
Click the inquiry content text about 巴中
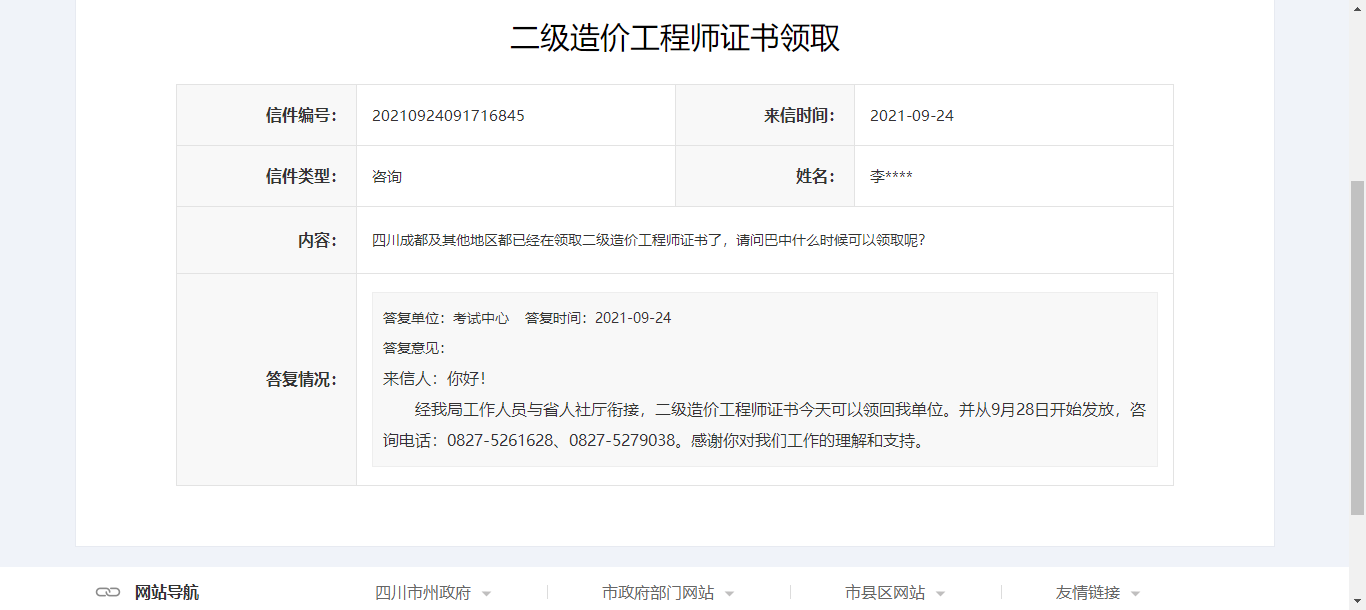[x=648, y=241]
